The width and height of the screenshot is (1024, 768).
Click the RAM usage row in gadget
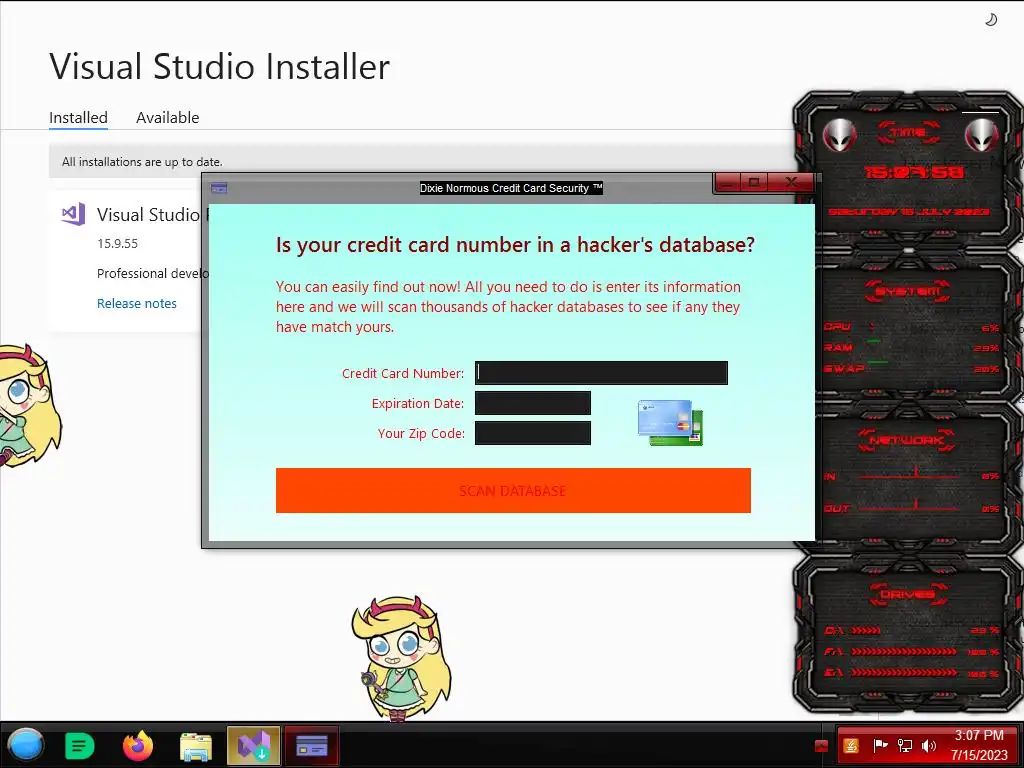(911, 347)
